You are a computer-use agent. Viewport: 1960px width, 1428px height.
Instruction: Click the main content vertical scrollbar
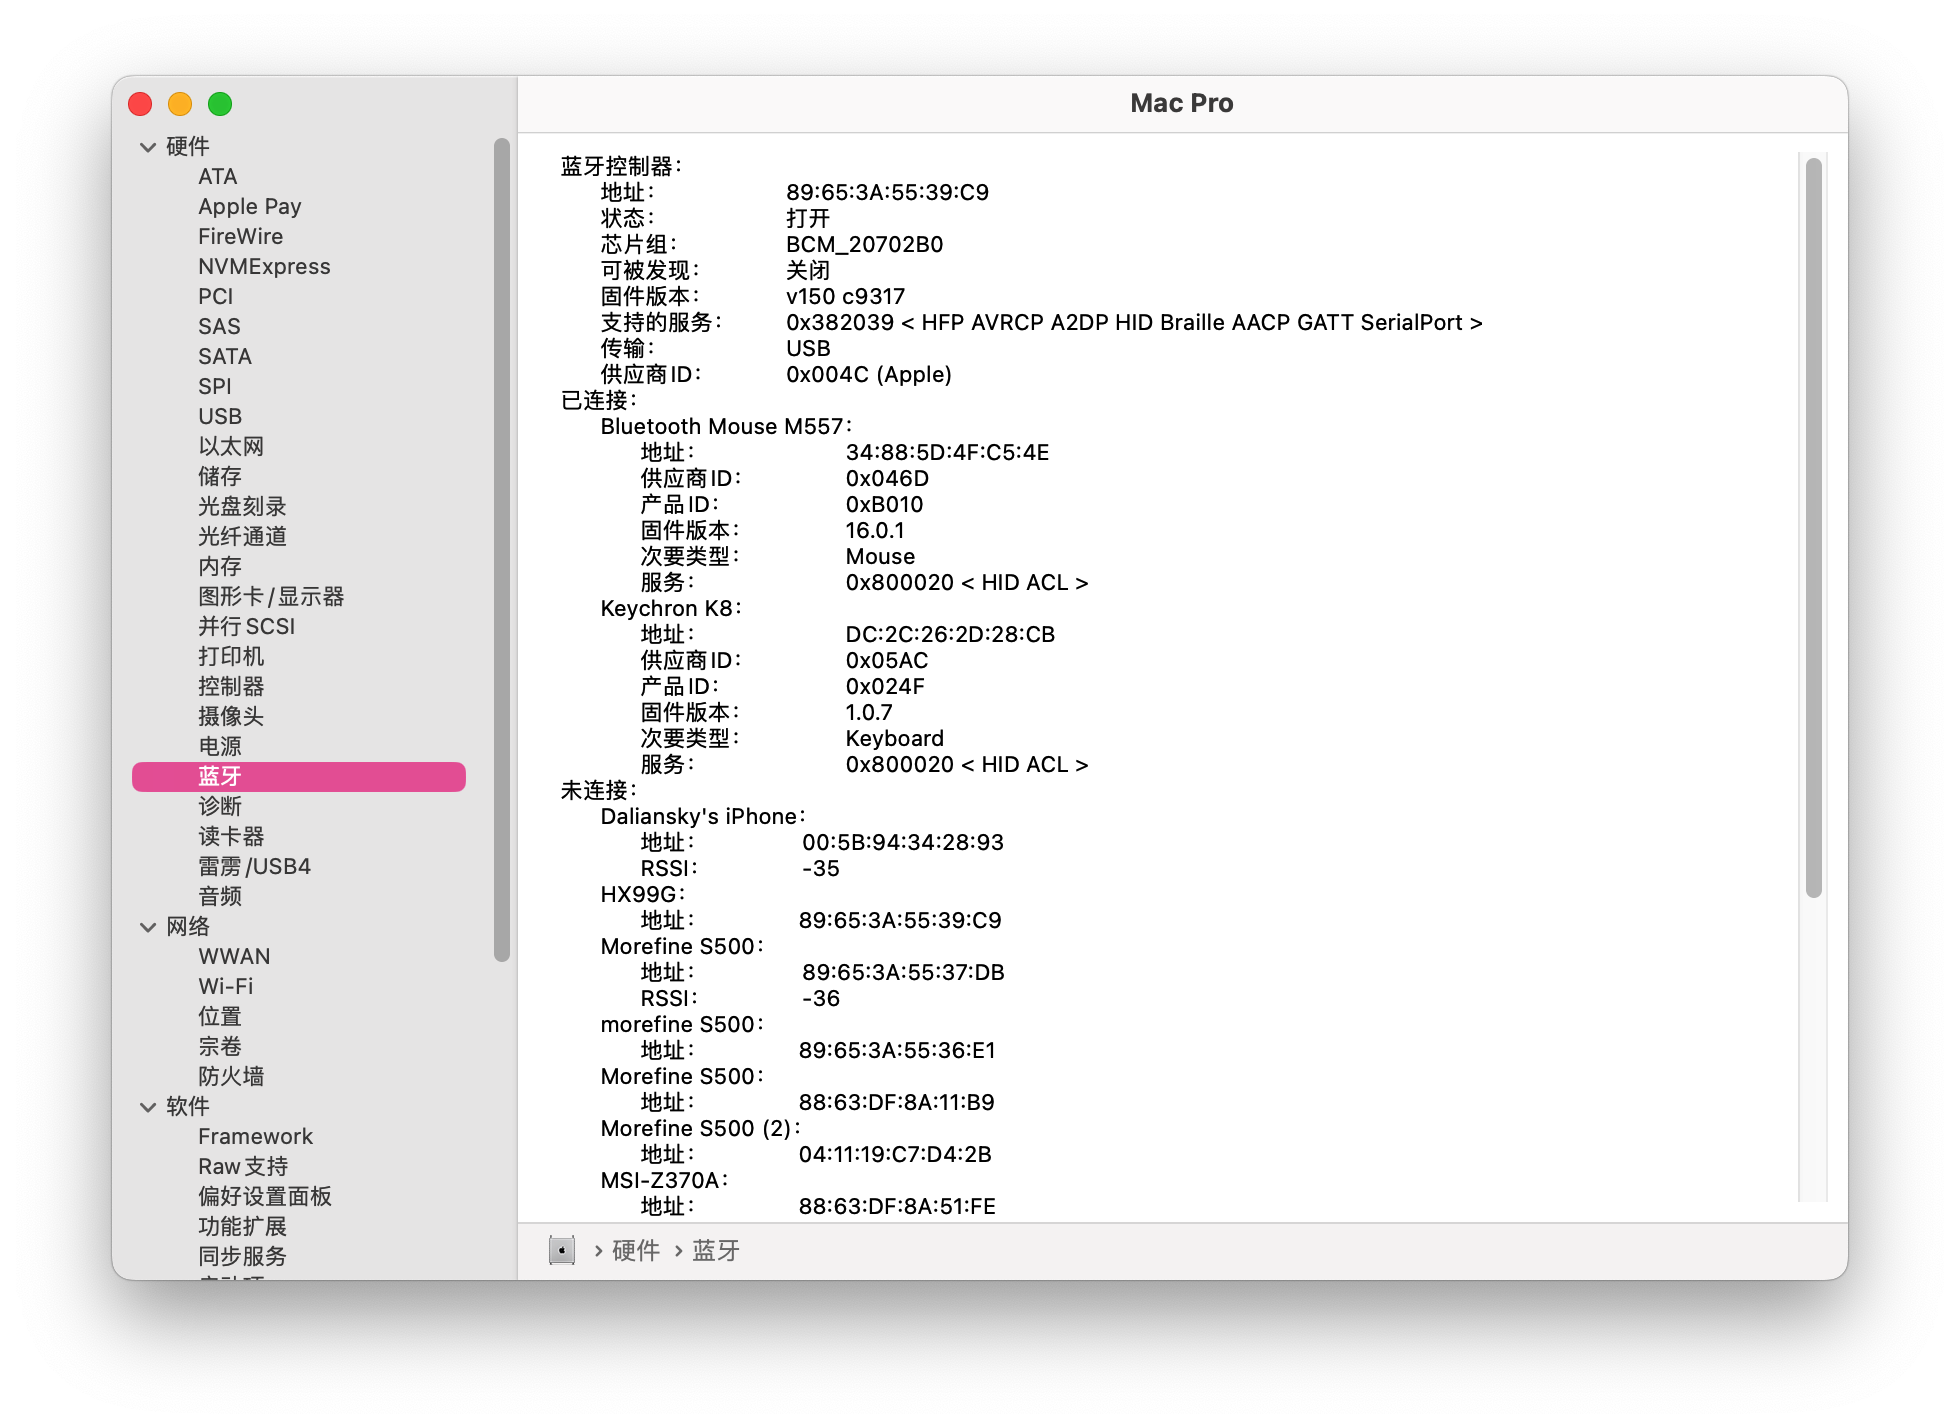tap(1813, 528)
